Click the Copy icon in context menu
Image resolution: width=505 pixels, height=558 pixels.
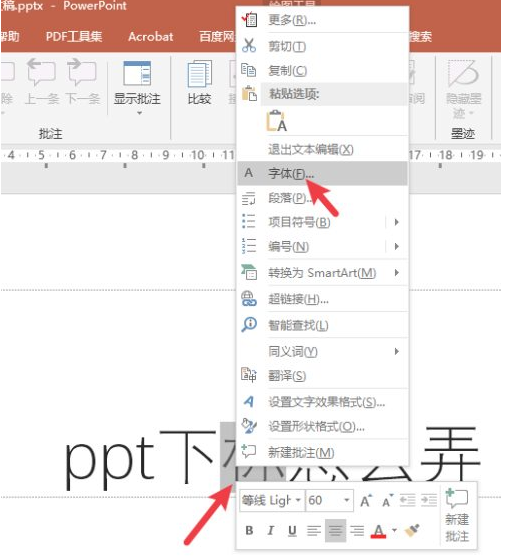pyautogui.click(x=248, y=70)
